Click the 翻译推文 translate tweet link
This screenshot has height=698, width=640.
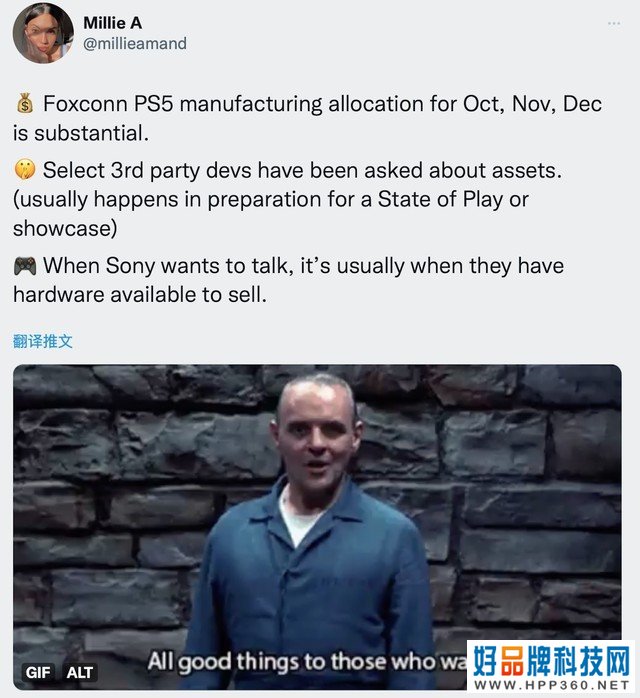43,341
